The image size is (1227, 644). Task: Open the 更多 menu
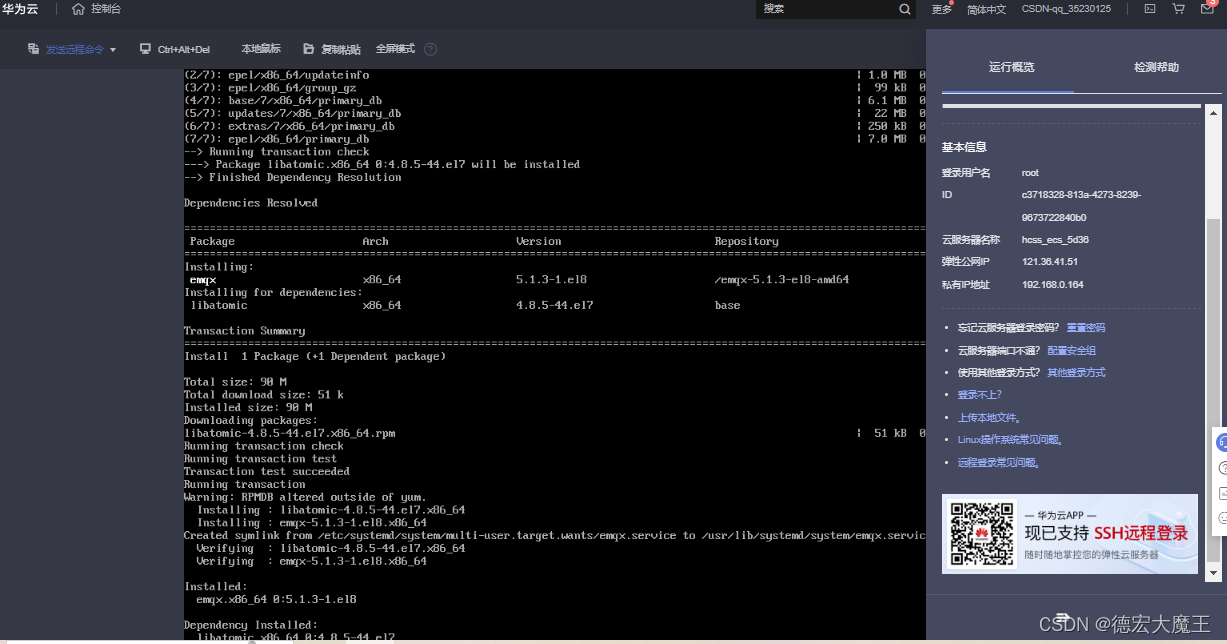click(942, 9)
